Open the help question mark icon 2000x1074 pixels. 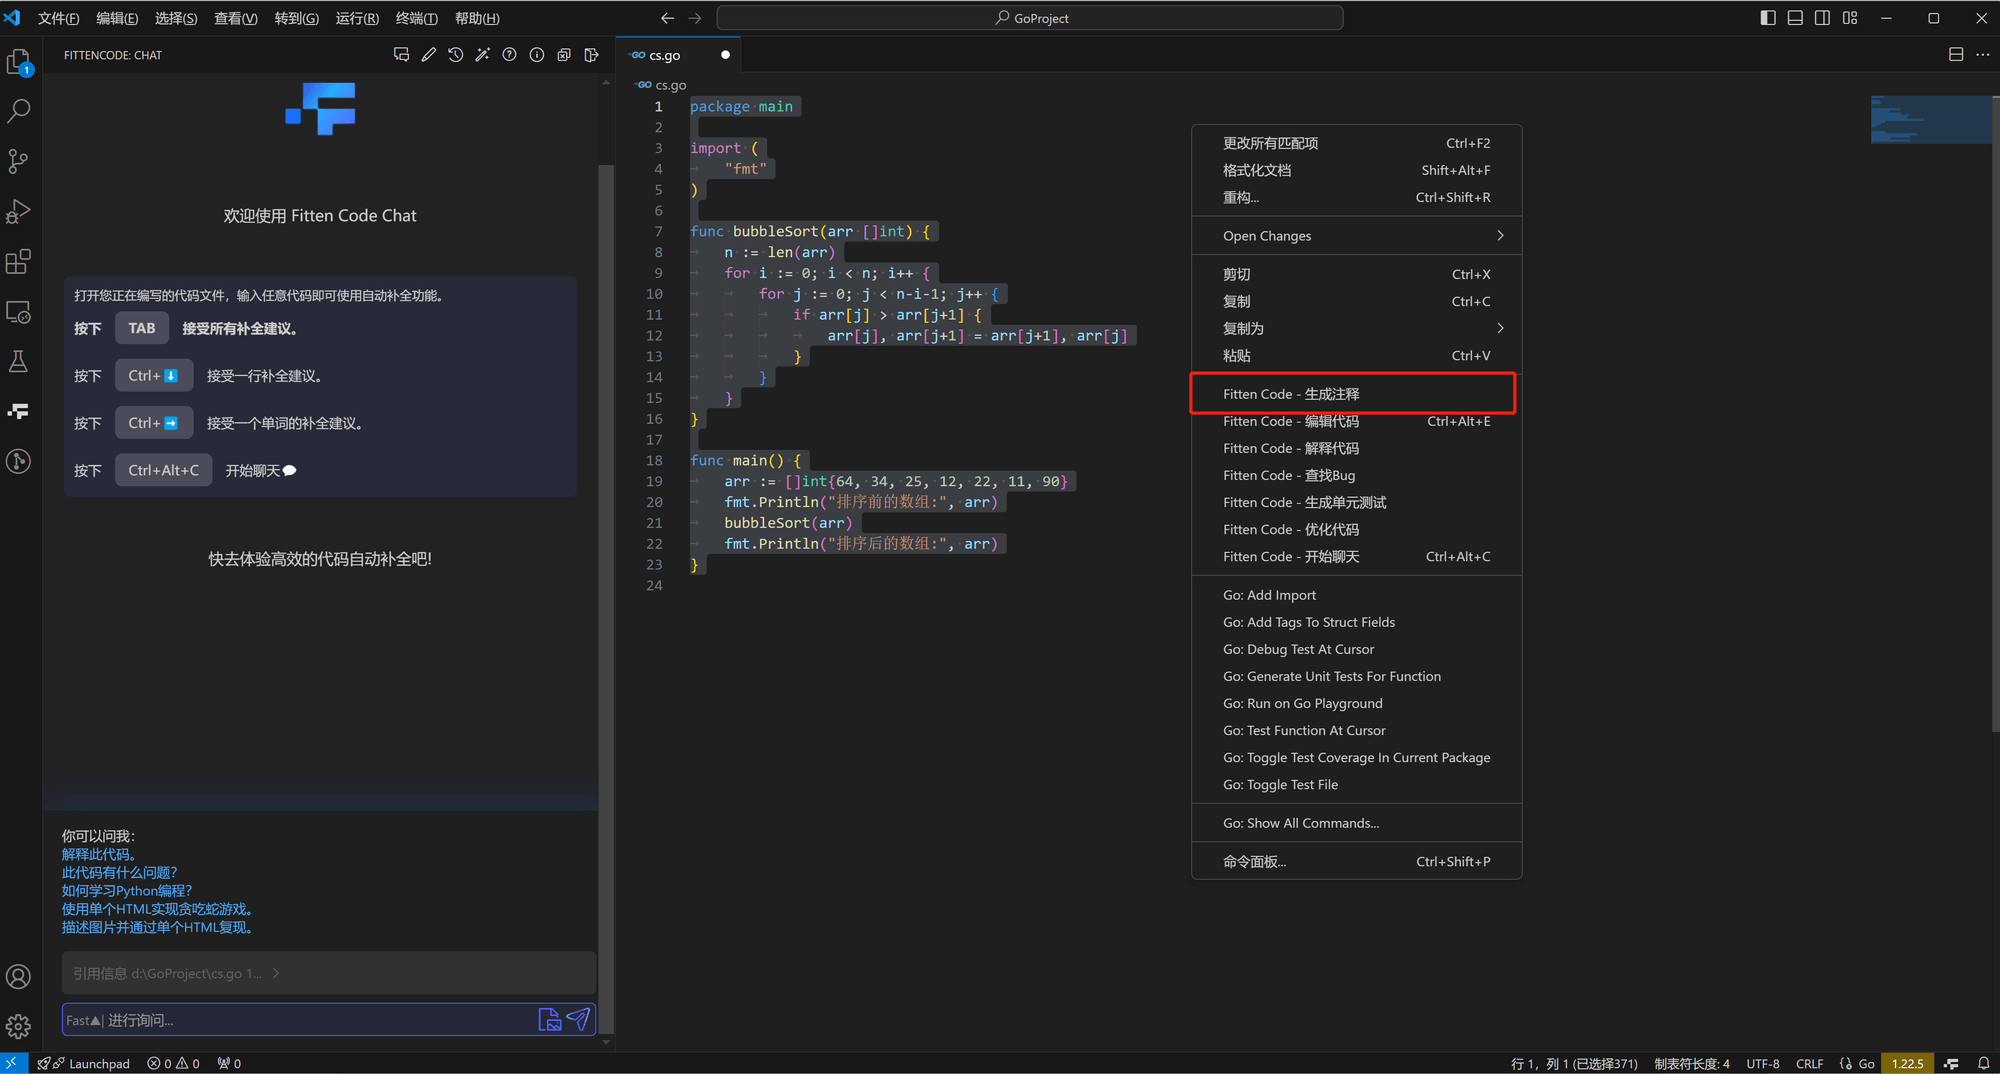[x=510, y=55]
